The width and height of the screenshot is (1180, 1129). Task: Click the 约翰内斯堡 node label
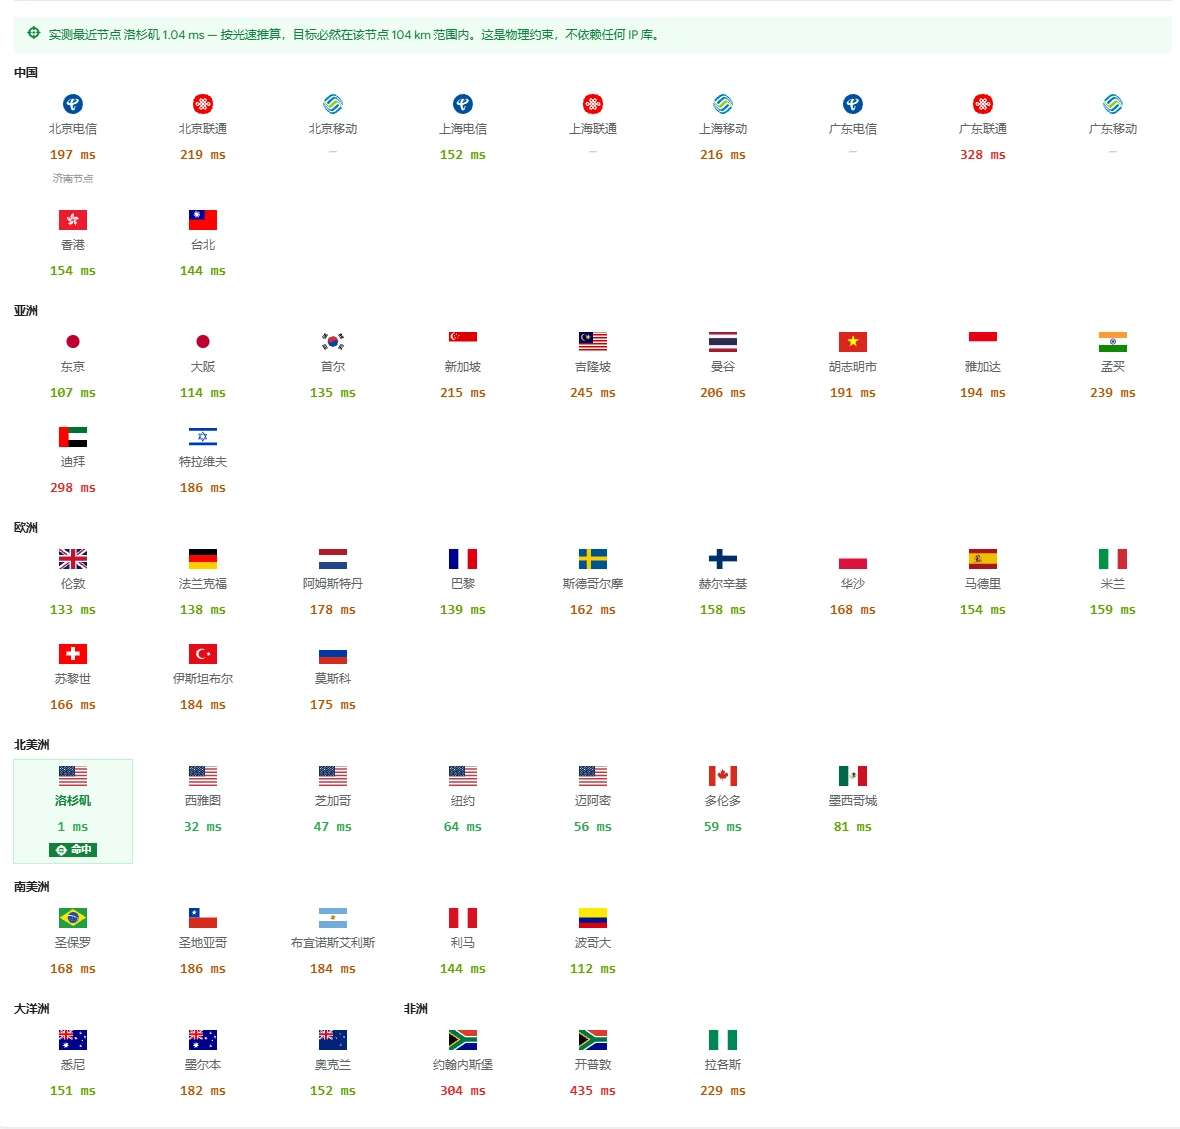pos(463,1065)
